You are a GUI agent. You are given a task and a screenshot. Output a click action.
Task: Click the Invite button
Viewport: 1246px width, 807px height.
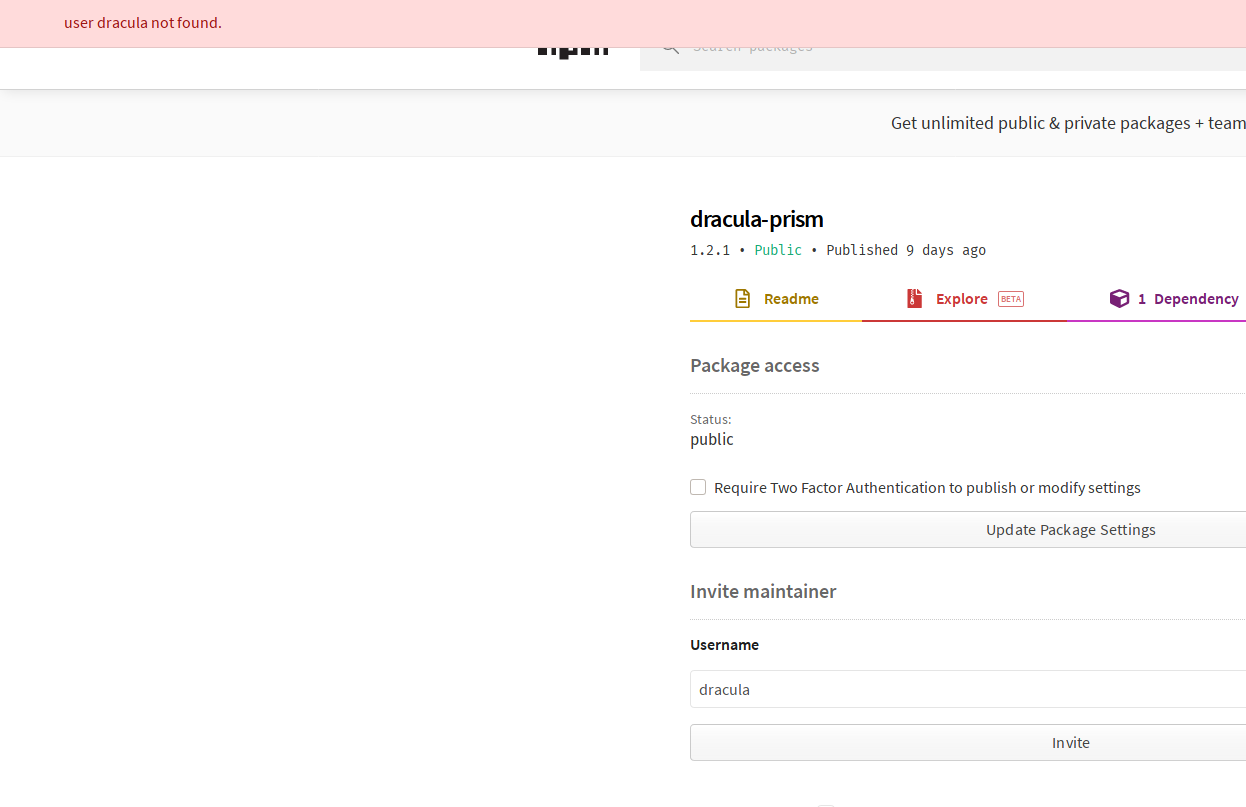click(x=1070, y=742)
